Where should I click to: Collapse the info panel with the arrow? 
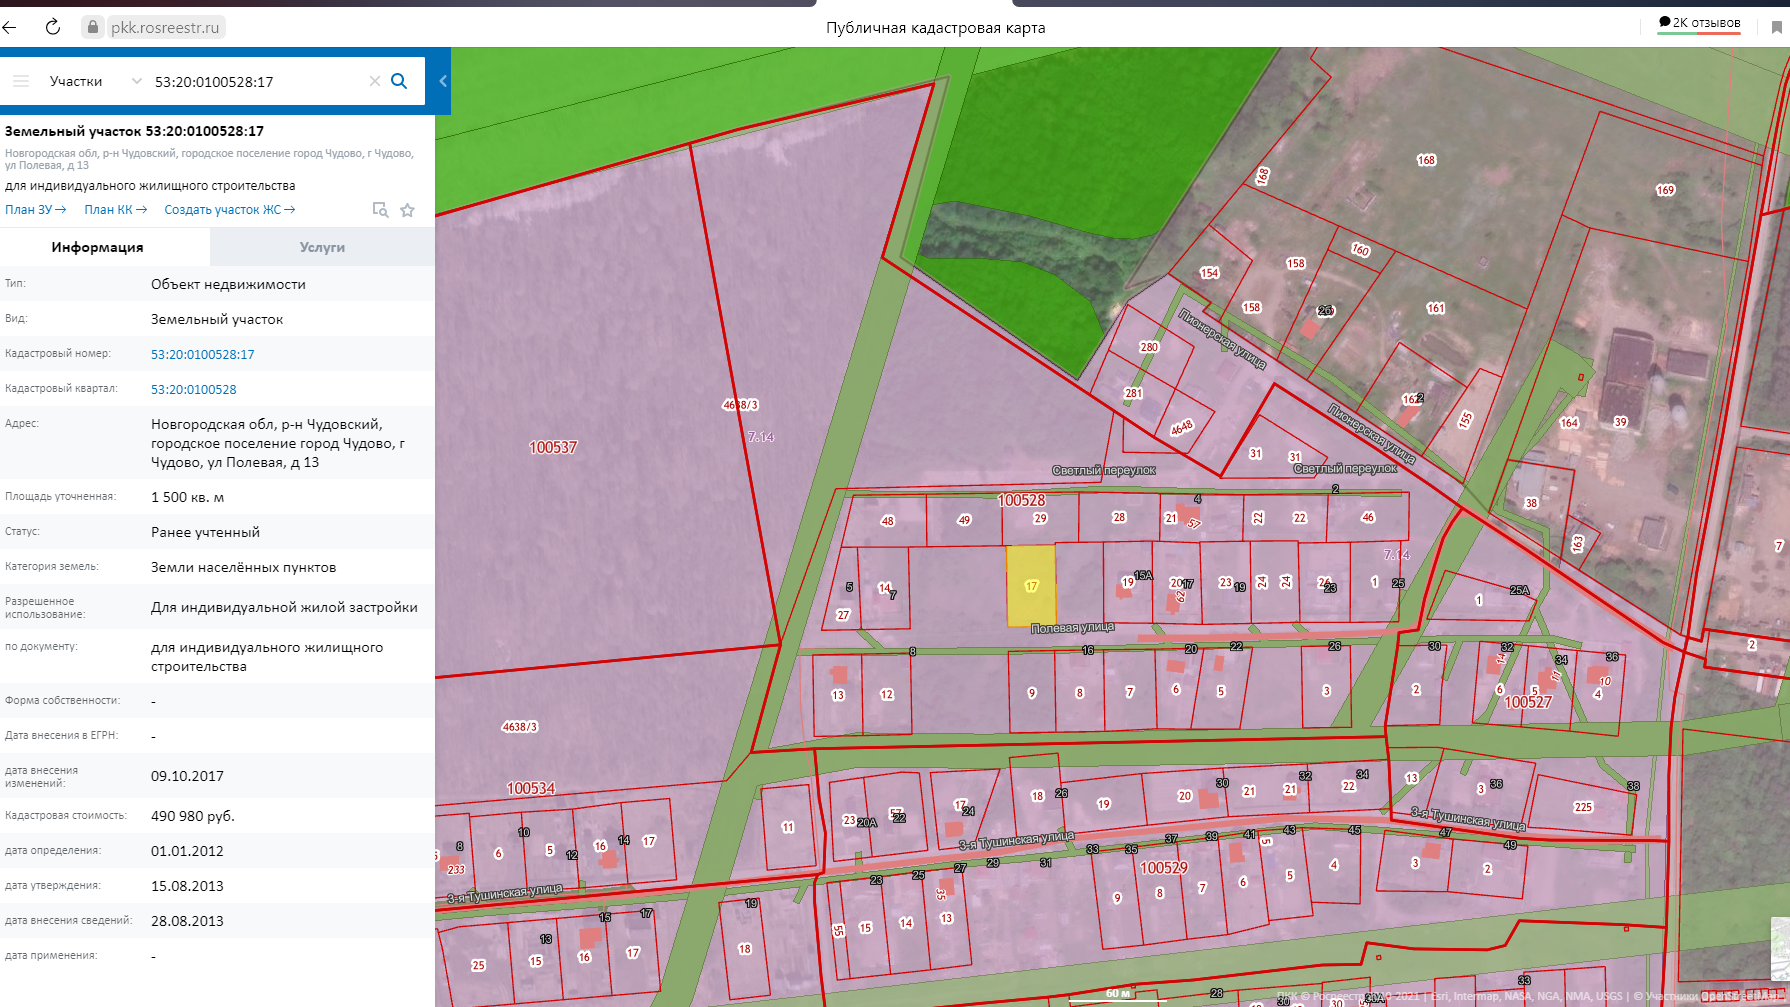point(443,81)
